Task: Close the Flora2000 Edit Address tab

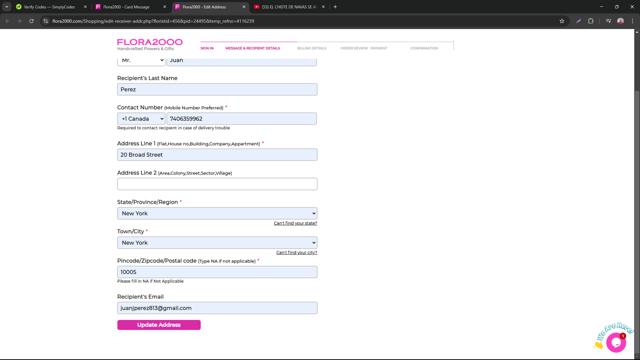Action: (244, 7)
